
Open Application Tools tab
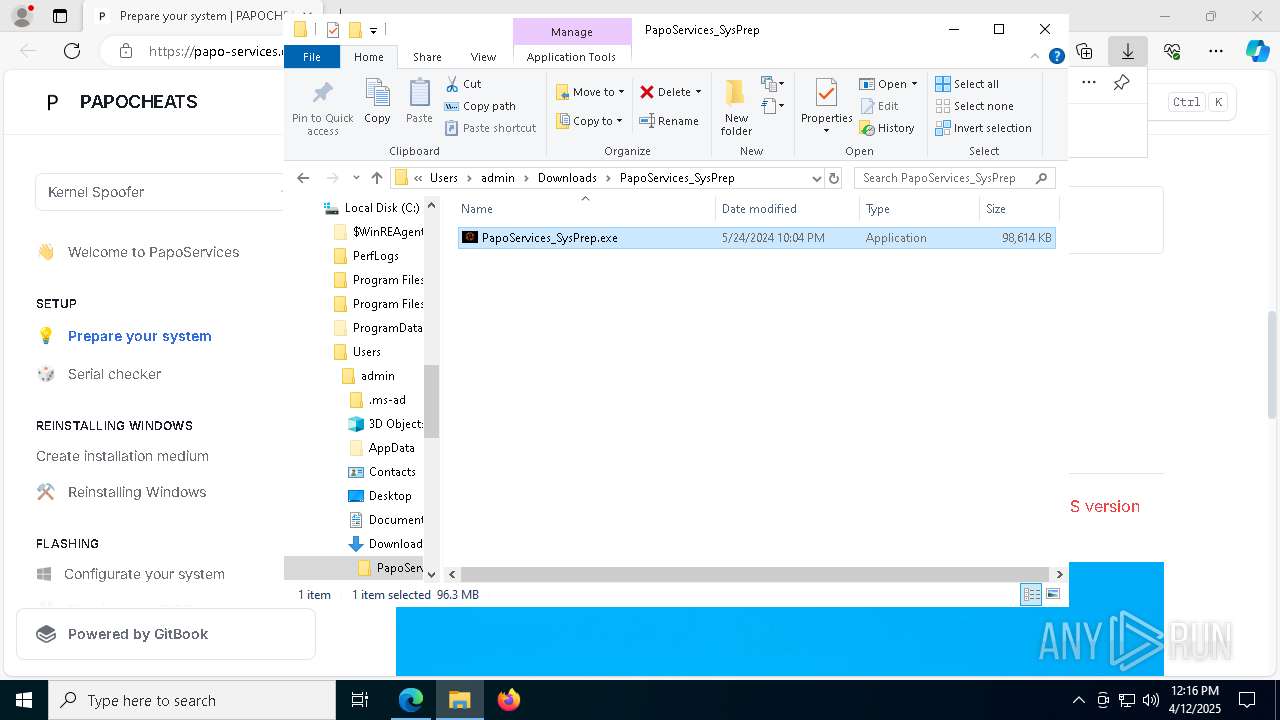coord(571,57)
